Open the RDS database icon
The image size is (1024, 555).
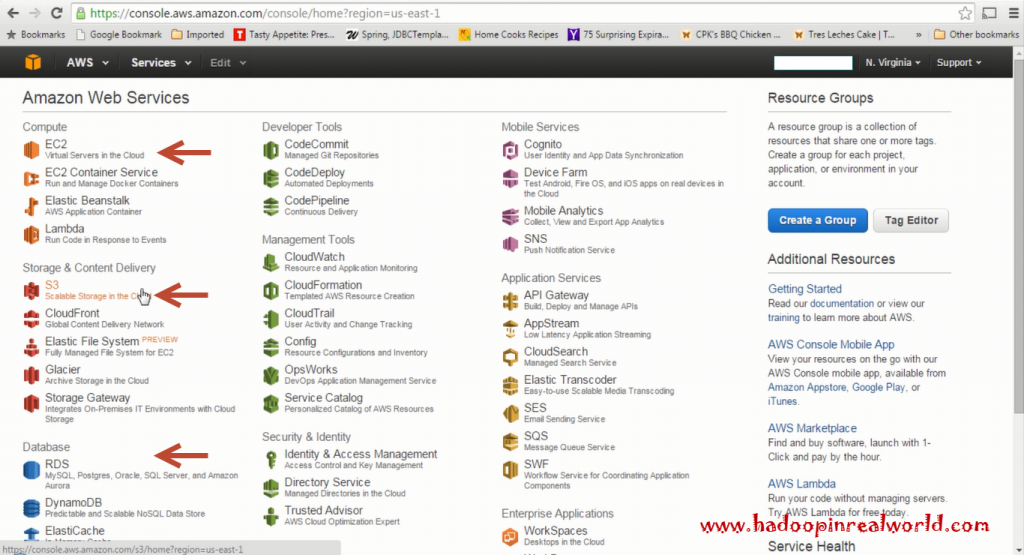tap(32, 470)
